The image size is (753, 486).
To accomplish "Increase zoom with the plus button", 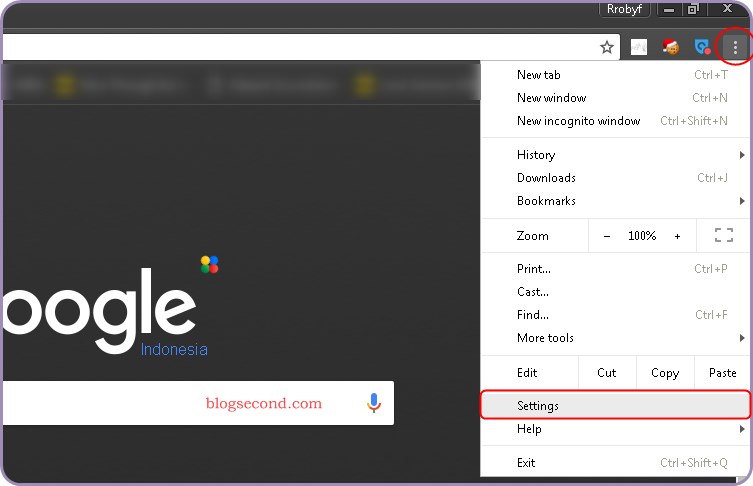I will (x=677, y=236).
